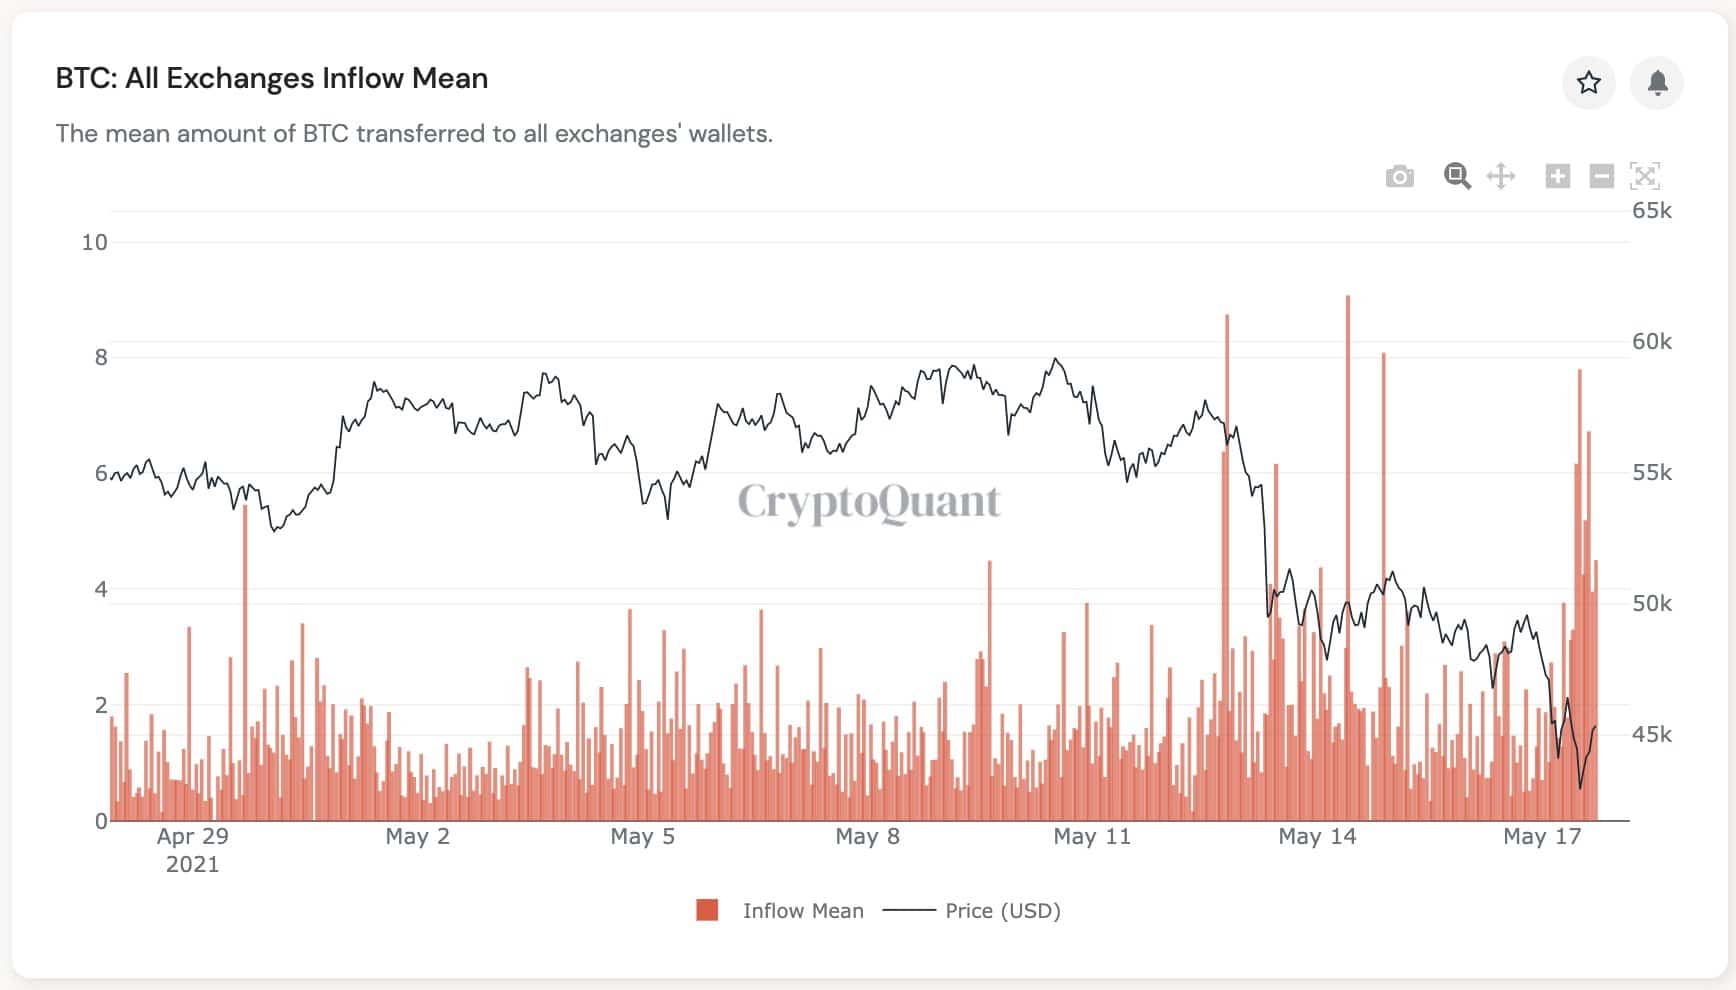The image size is (1736, 990).
Task: Click the 65k price axis label
Action: coord(1651,211)
